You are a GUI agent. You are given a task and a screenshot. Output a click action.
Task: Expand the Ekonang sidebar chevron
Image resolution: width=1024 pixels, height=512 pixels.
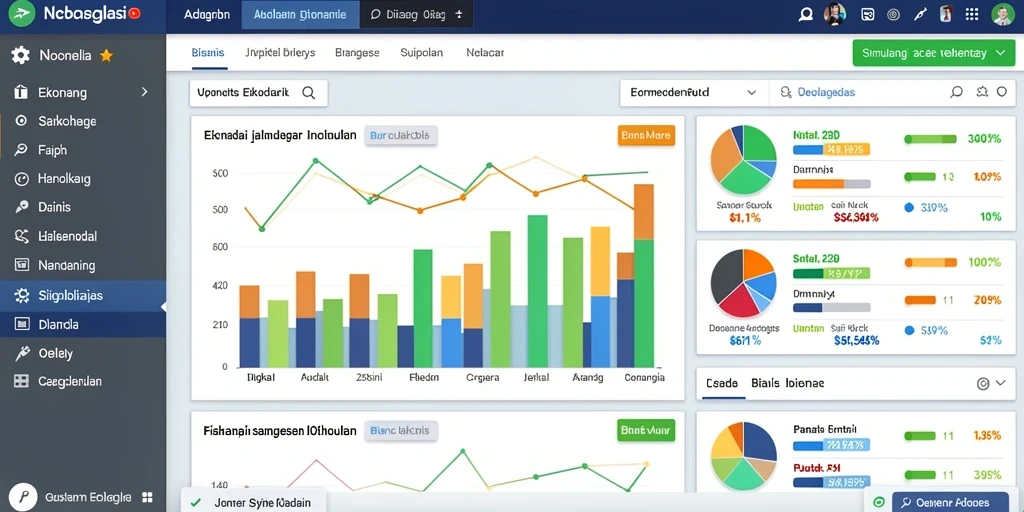(144, 92)
